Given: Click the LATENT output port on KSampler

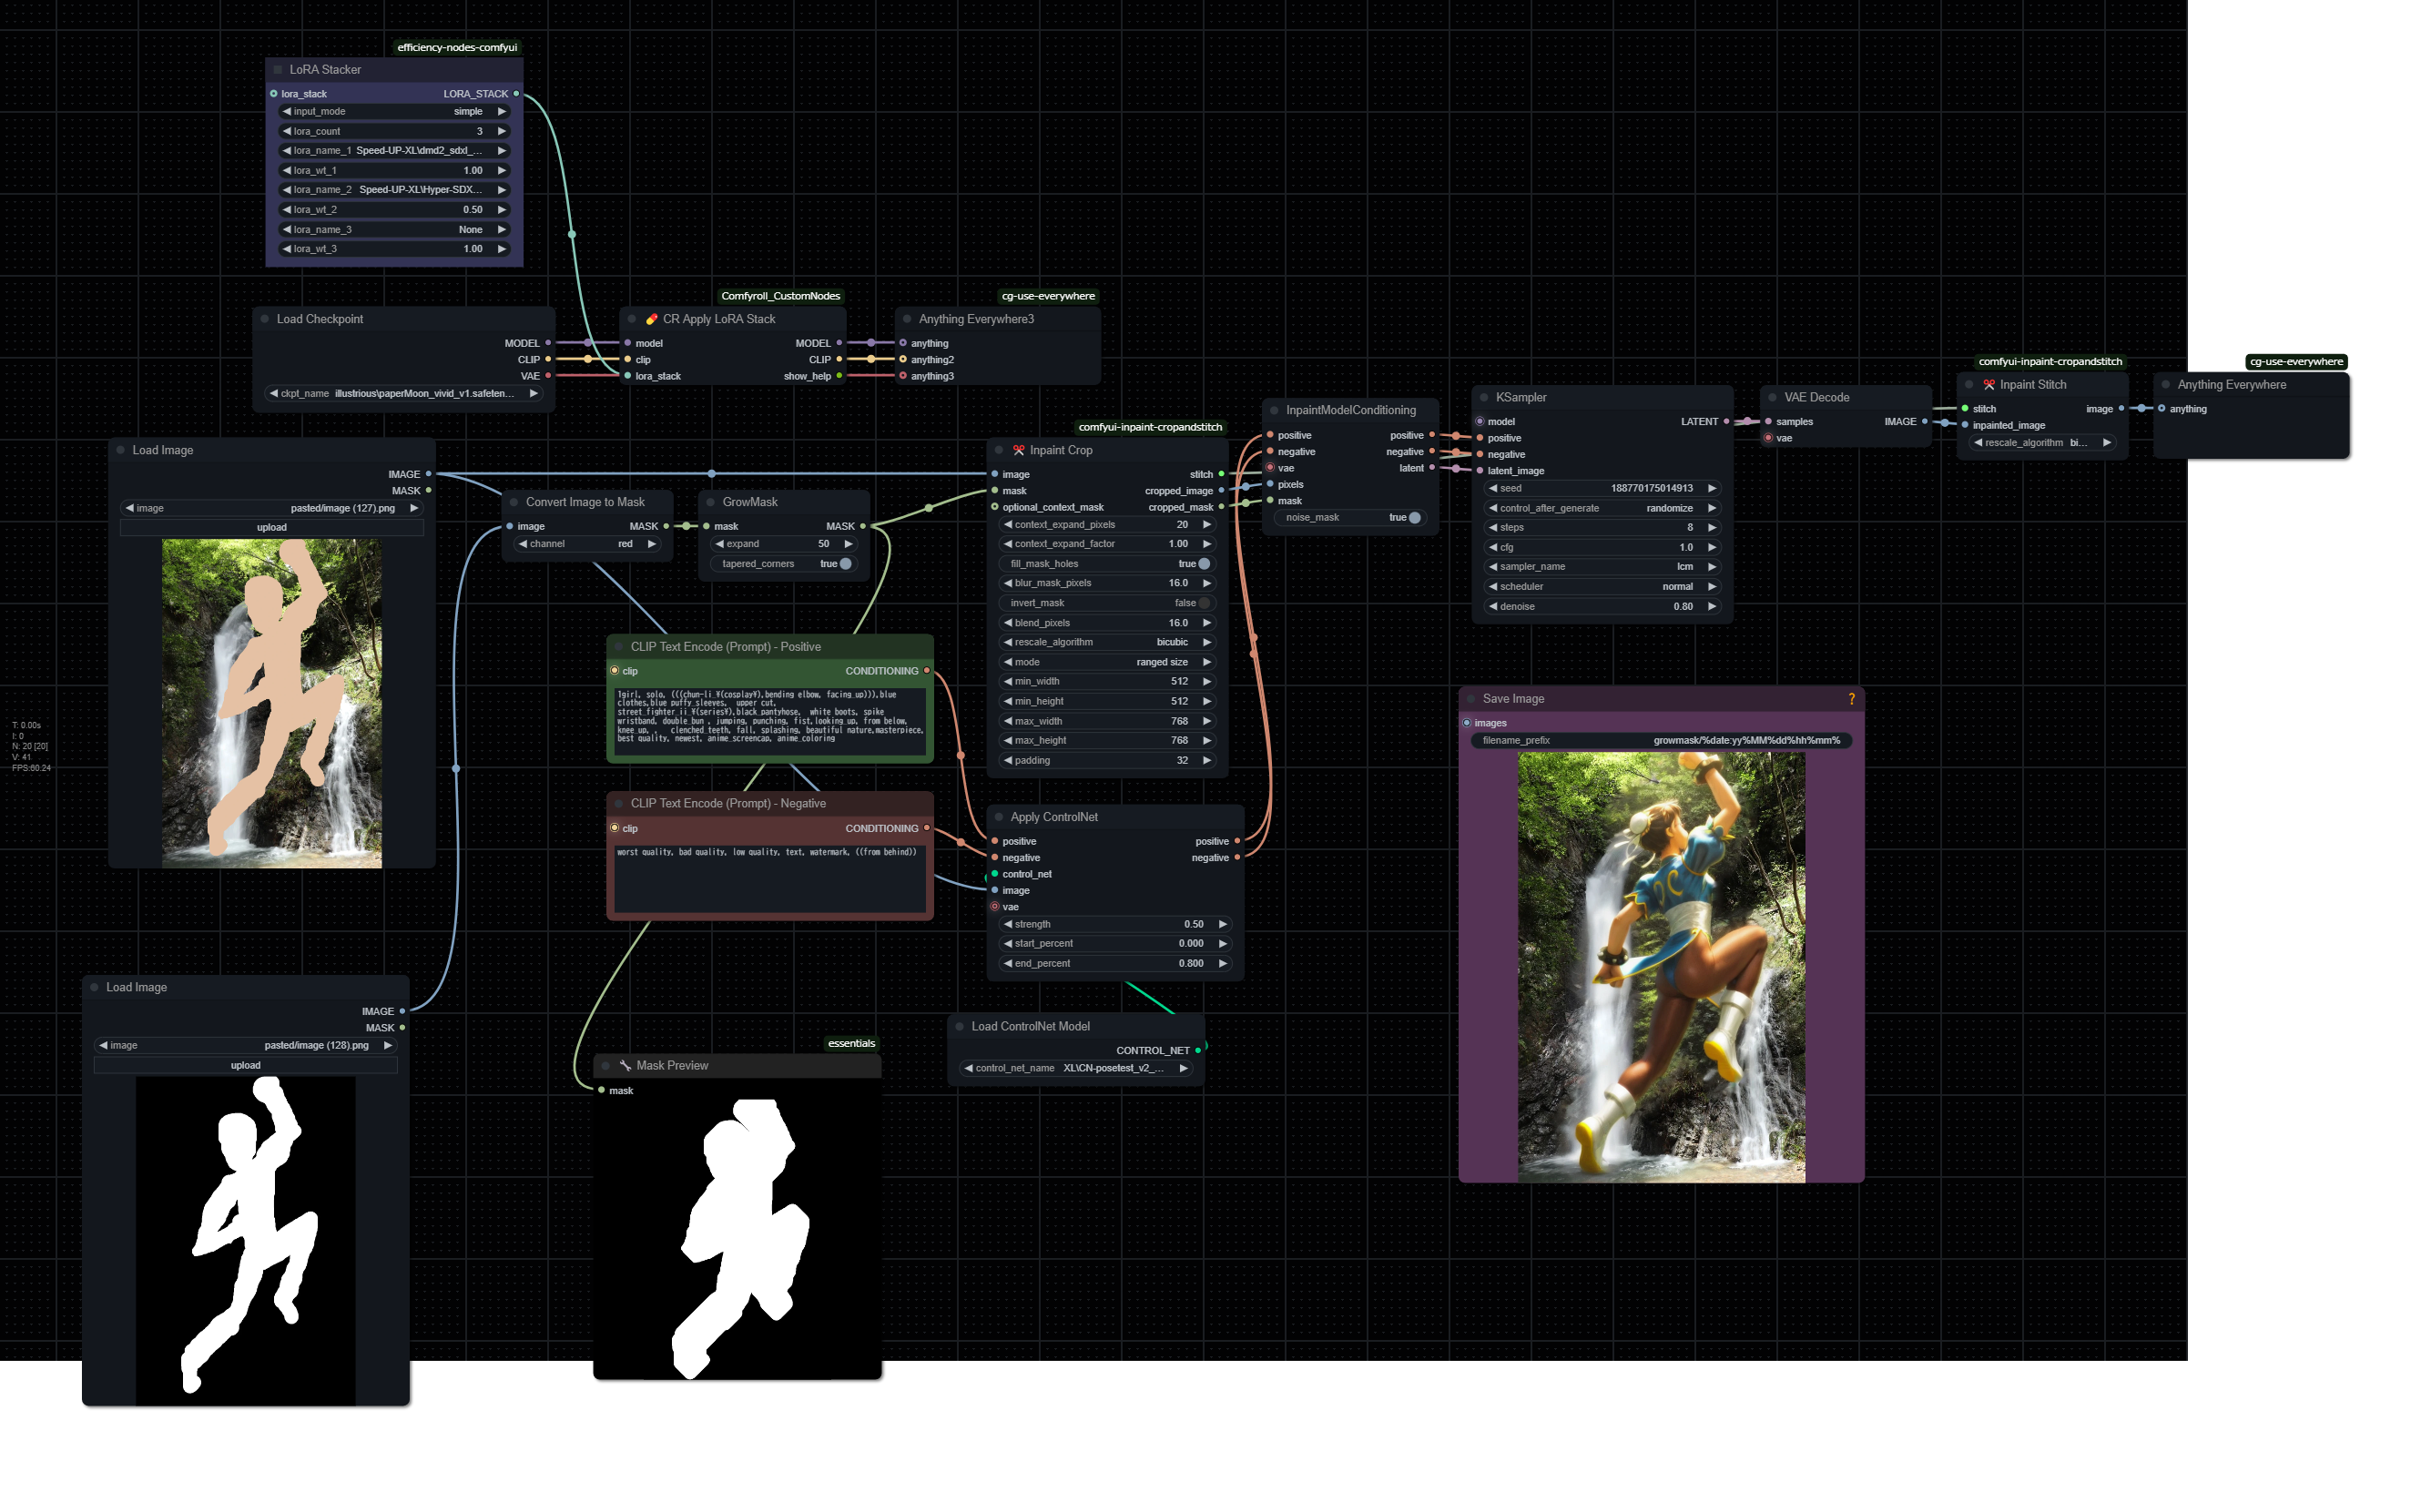Looking at the screenshot, I should [x=1726, y=421].
